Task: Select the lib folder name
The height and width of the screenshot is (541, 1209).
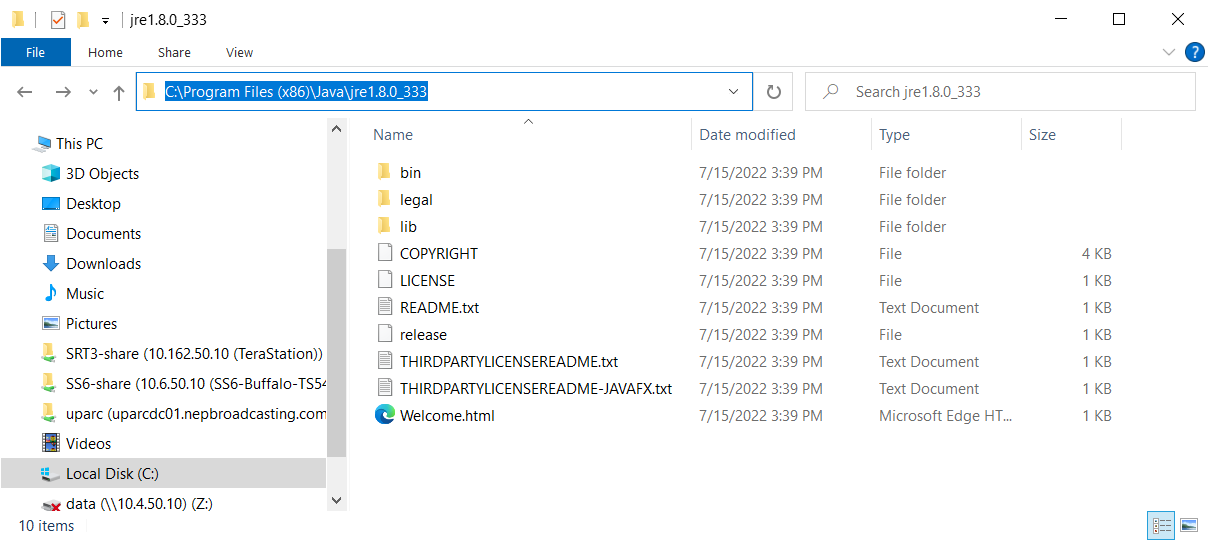Action: [x=408, y=227]
